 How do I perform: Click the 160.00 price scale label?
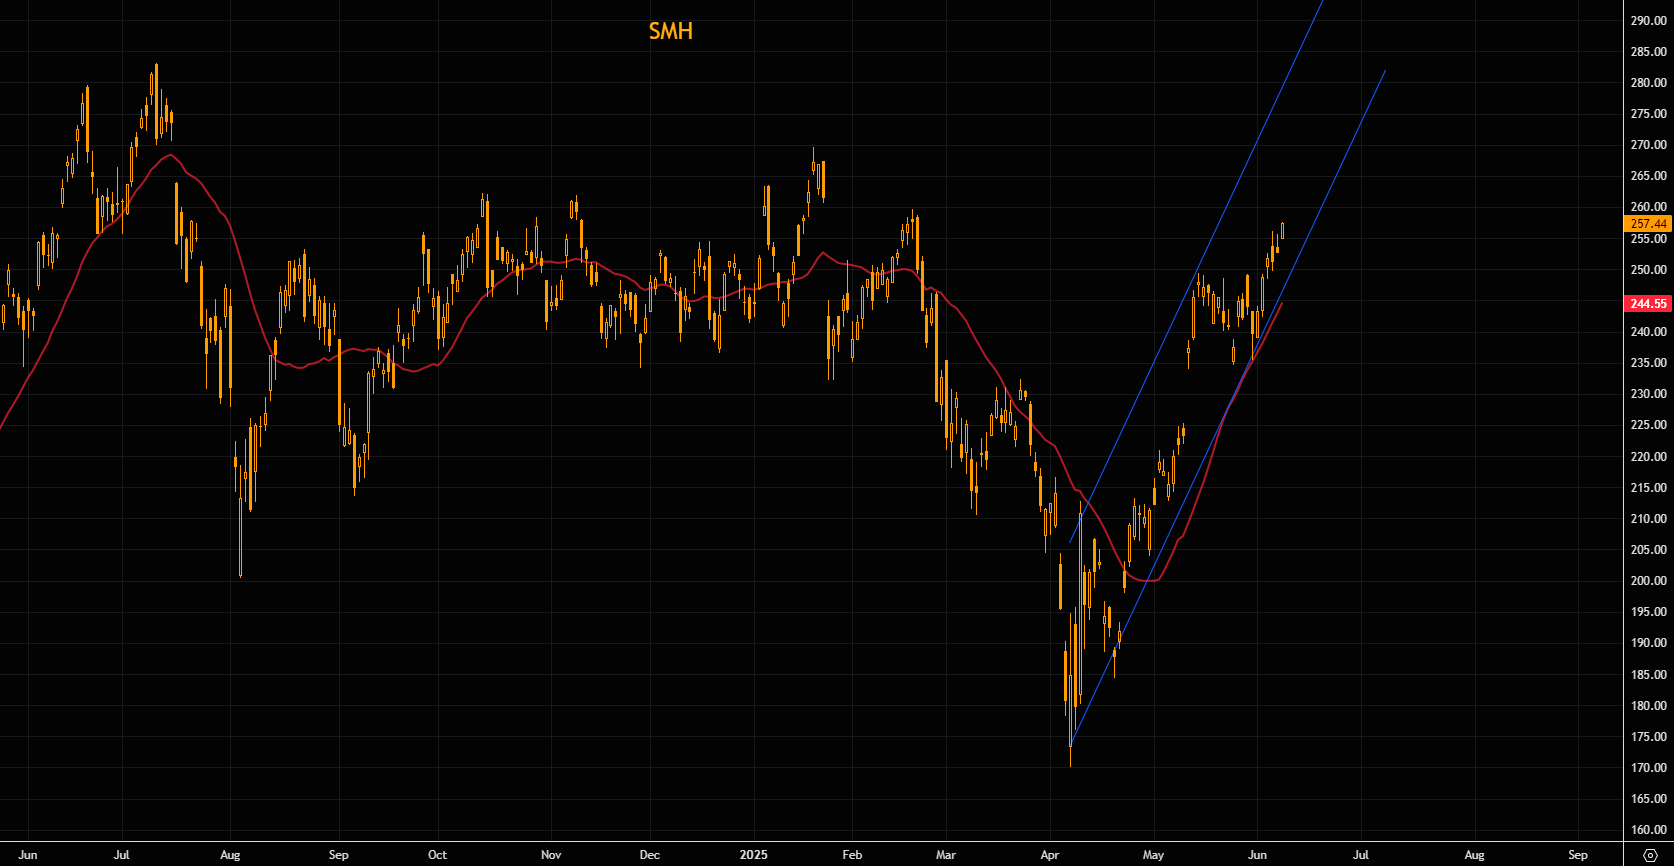(x=1648, y=830)
